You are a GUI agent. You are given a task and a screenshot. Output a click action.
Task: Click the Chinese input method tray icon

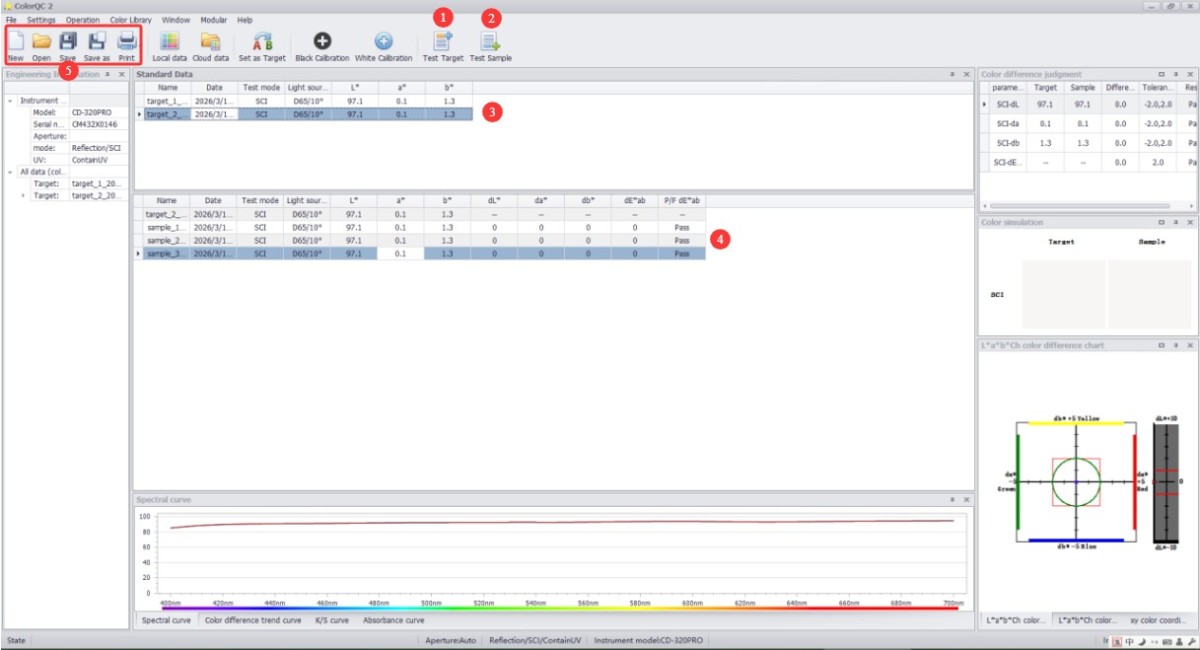point(1129,640)
